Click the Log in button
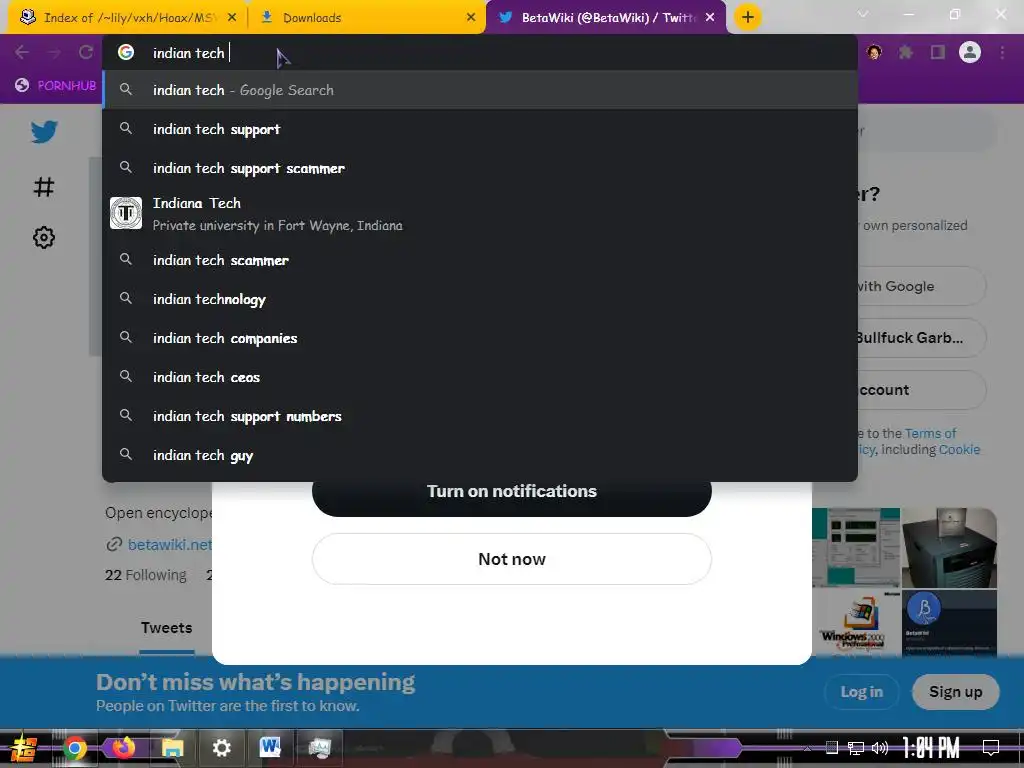 [x=861, y=692]
